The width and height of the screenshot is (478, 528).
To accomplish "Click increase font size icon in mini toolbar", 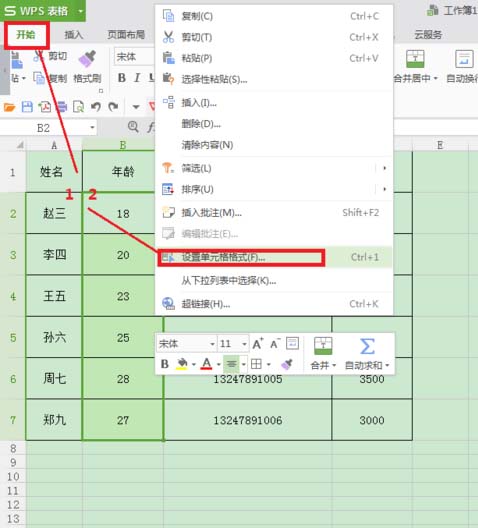I will point(258,344).
